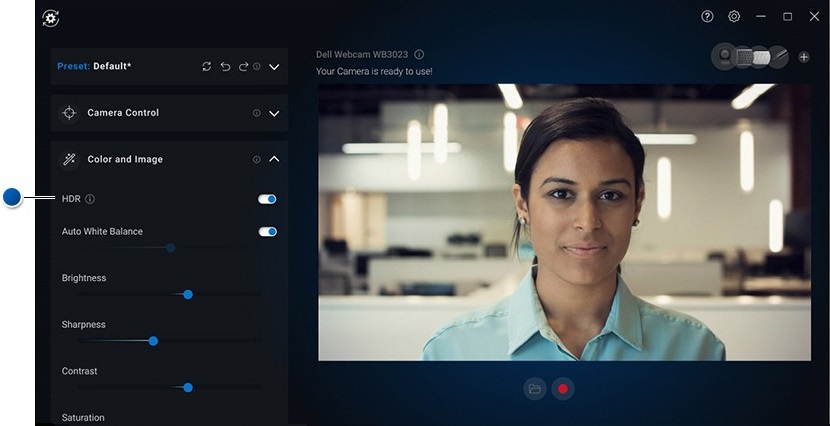
Task: Open the media folder below the preview
Action: (535, 389)
